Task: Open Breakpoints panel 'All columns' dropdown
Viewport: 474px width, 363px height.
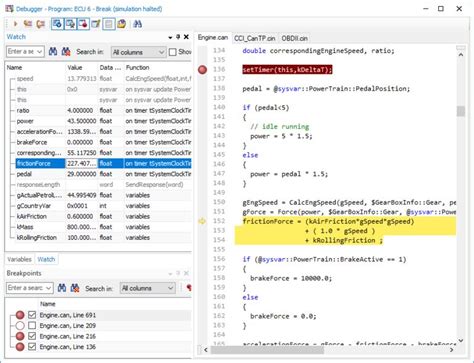Action: click(170, 288)
